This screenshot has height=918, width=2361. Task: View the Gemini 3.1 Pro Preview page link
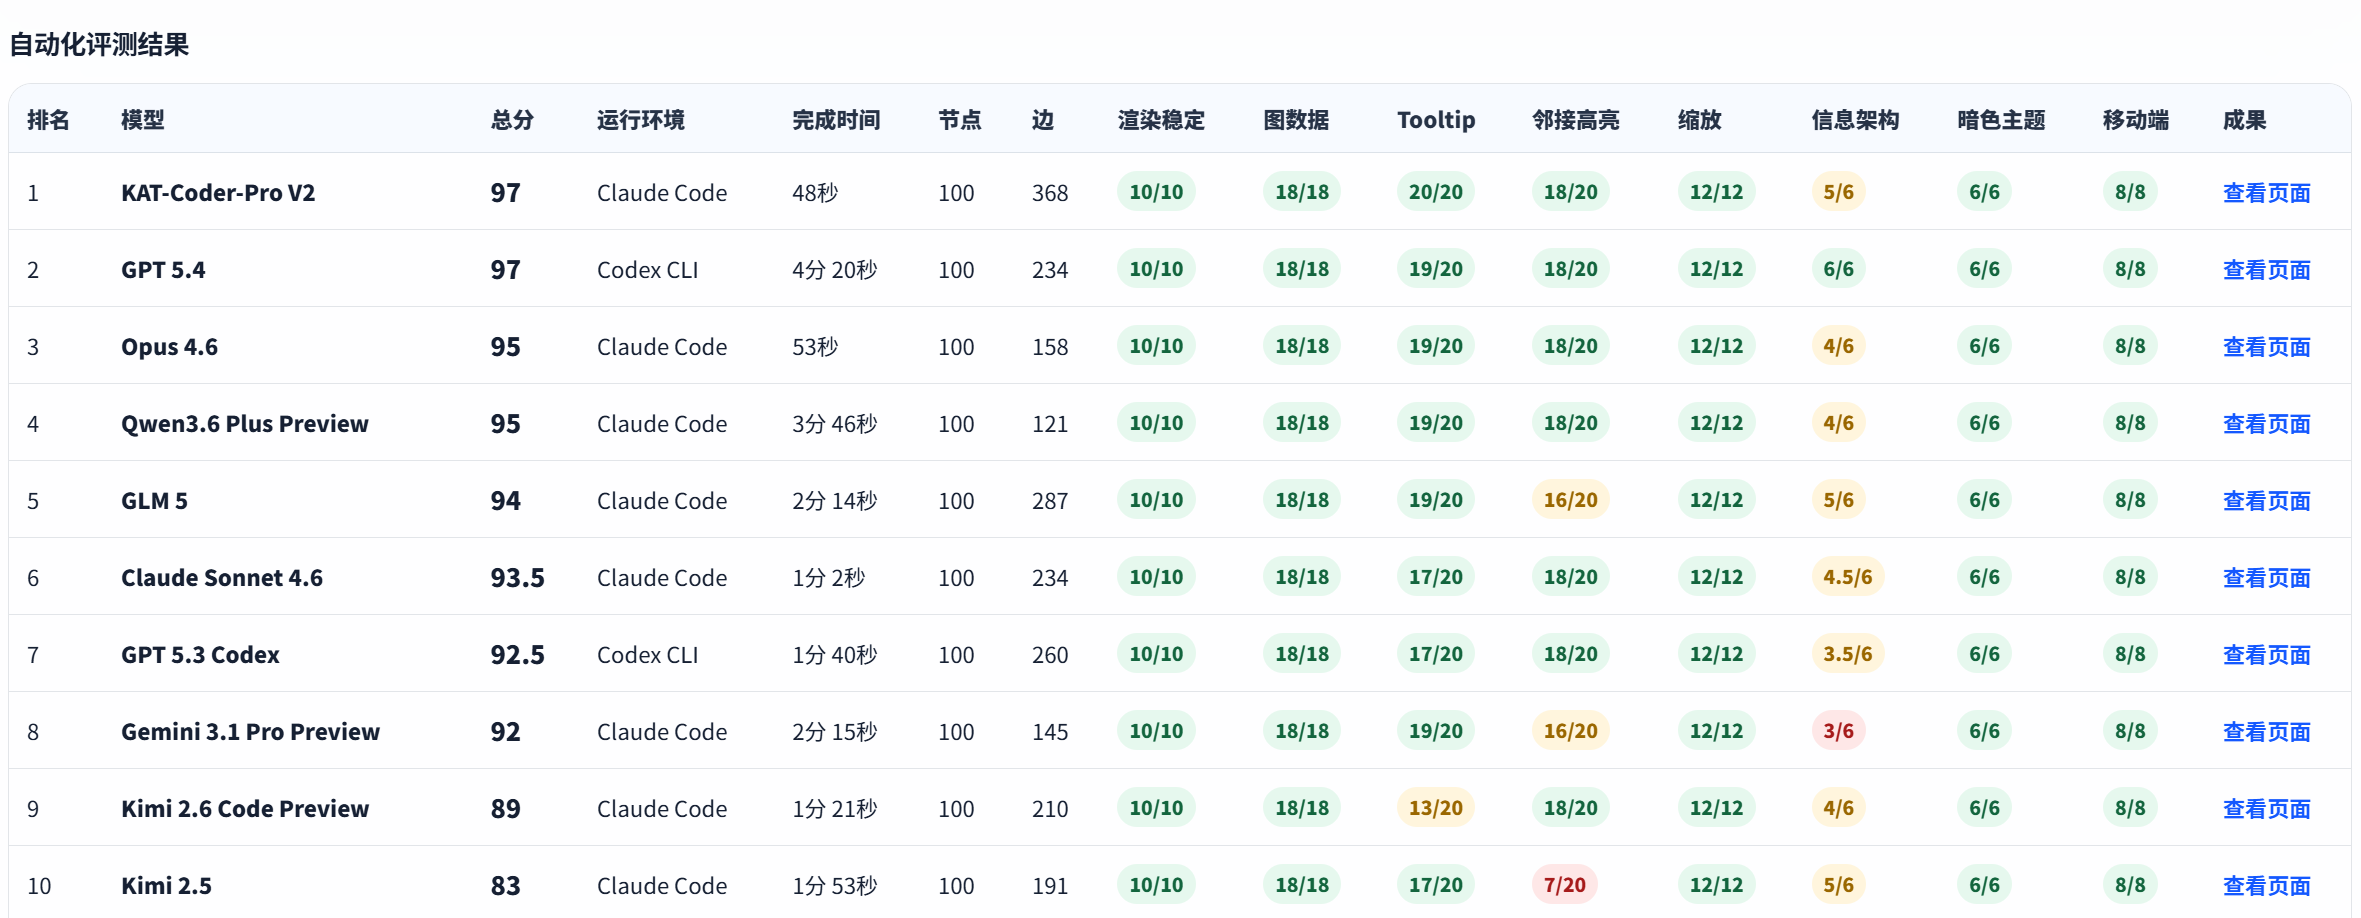2265,732
